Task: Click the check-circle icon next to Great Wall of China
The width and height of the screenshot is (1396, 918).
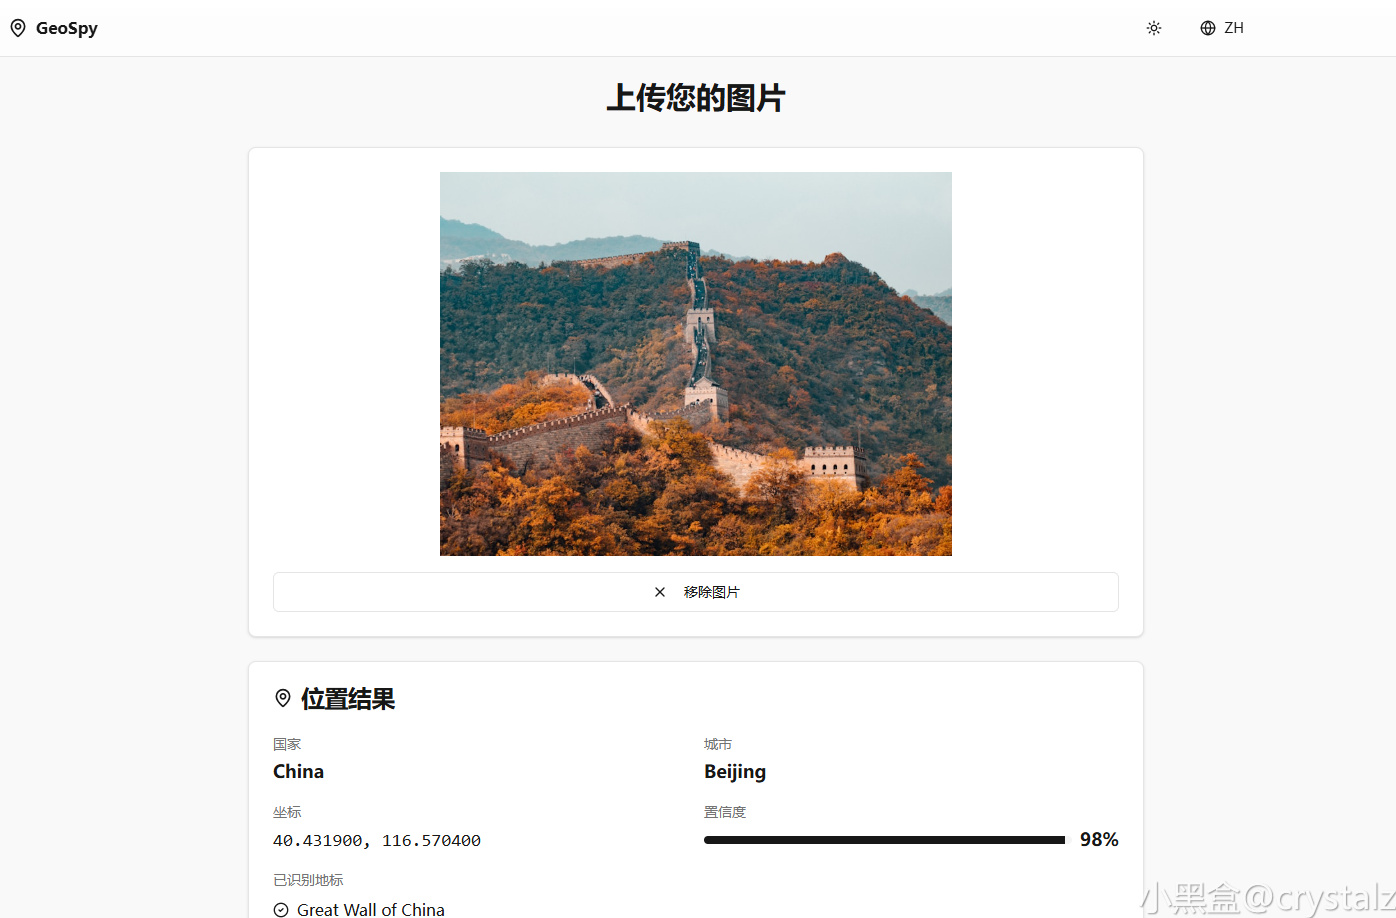Action: (x=281, y=910)
